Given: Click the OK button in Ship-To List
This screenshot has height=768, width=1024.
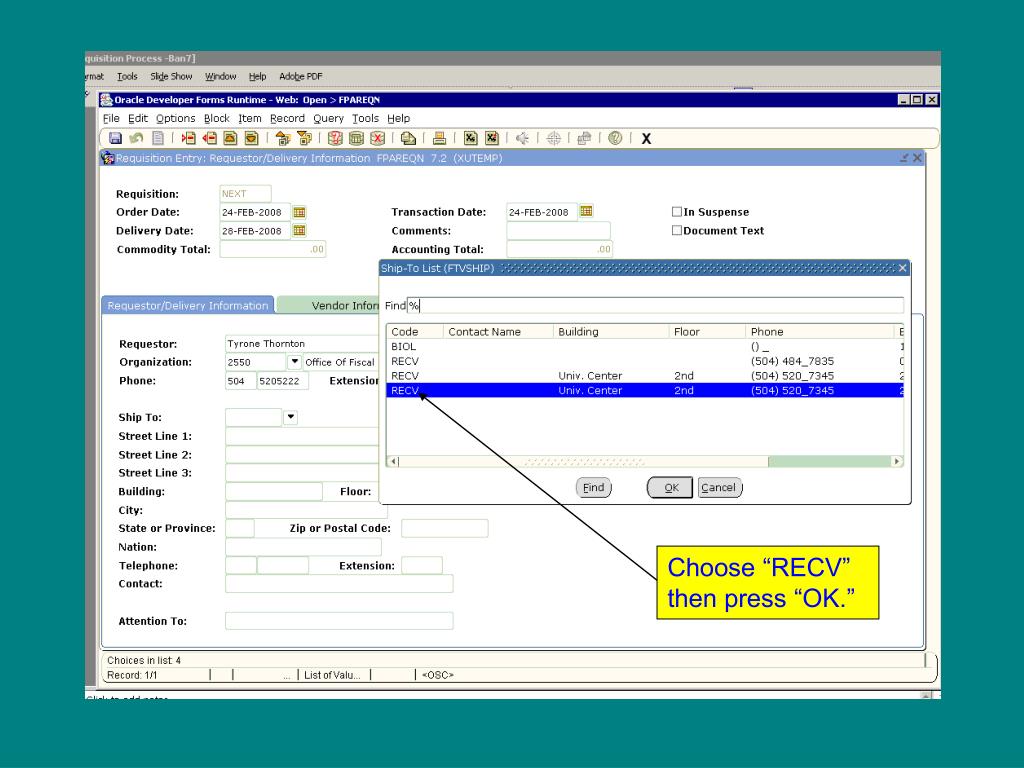Looking at the screenshot, I should [670, 487].
